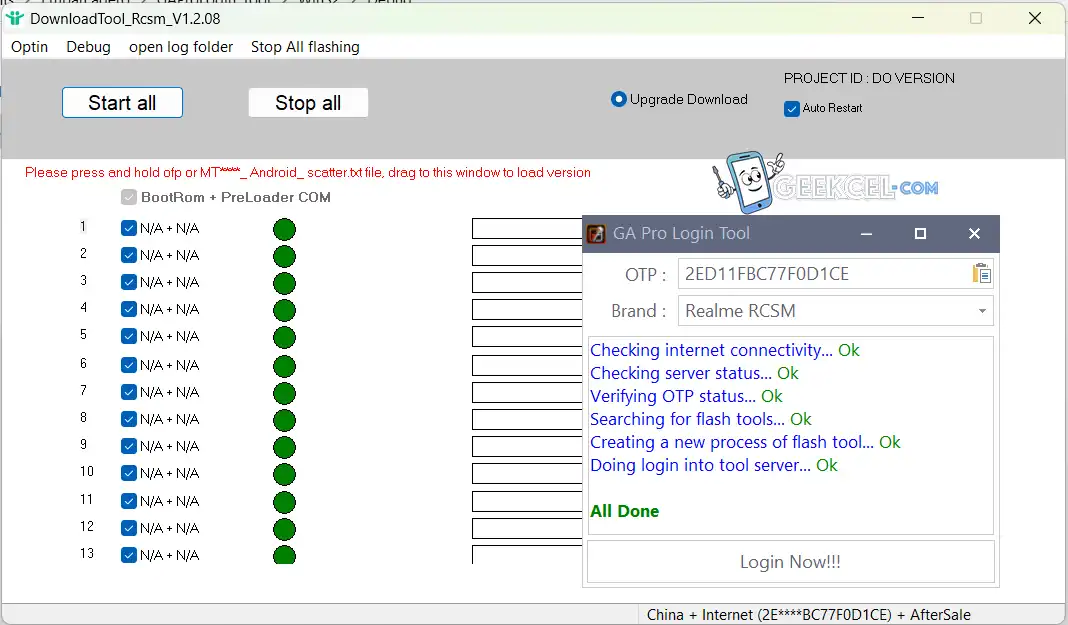Toggle the N/A + N/A checkbox on row 2
Image resolution: width=1068 pixels, height=625 pixels.
(128, 255)
